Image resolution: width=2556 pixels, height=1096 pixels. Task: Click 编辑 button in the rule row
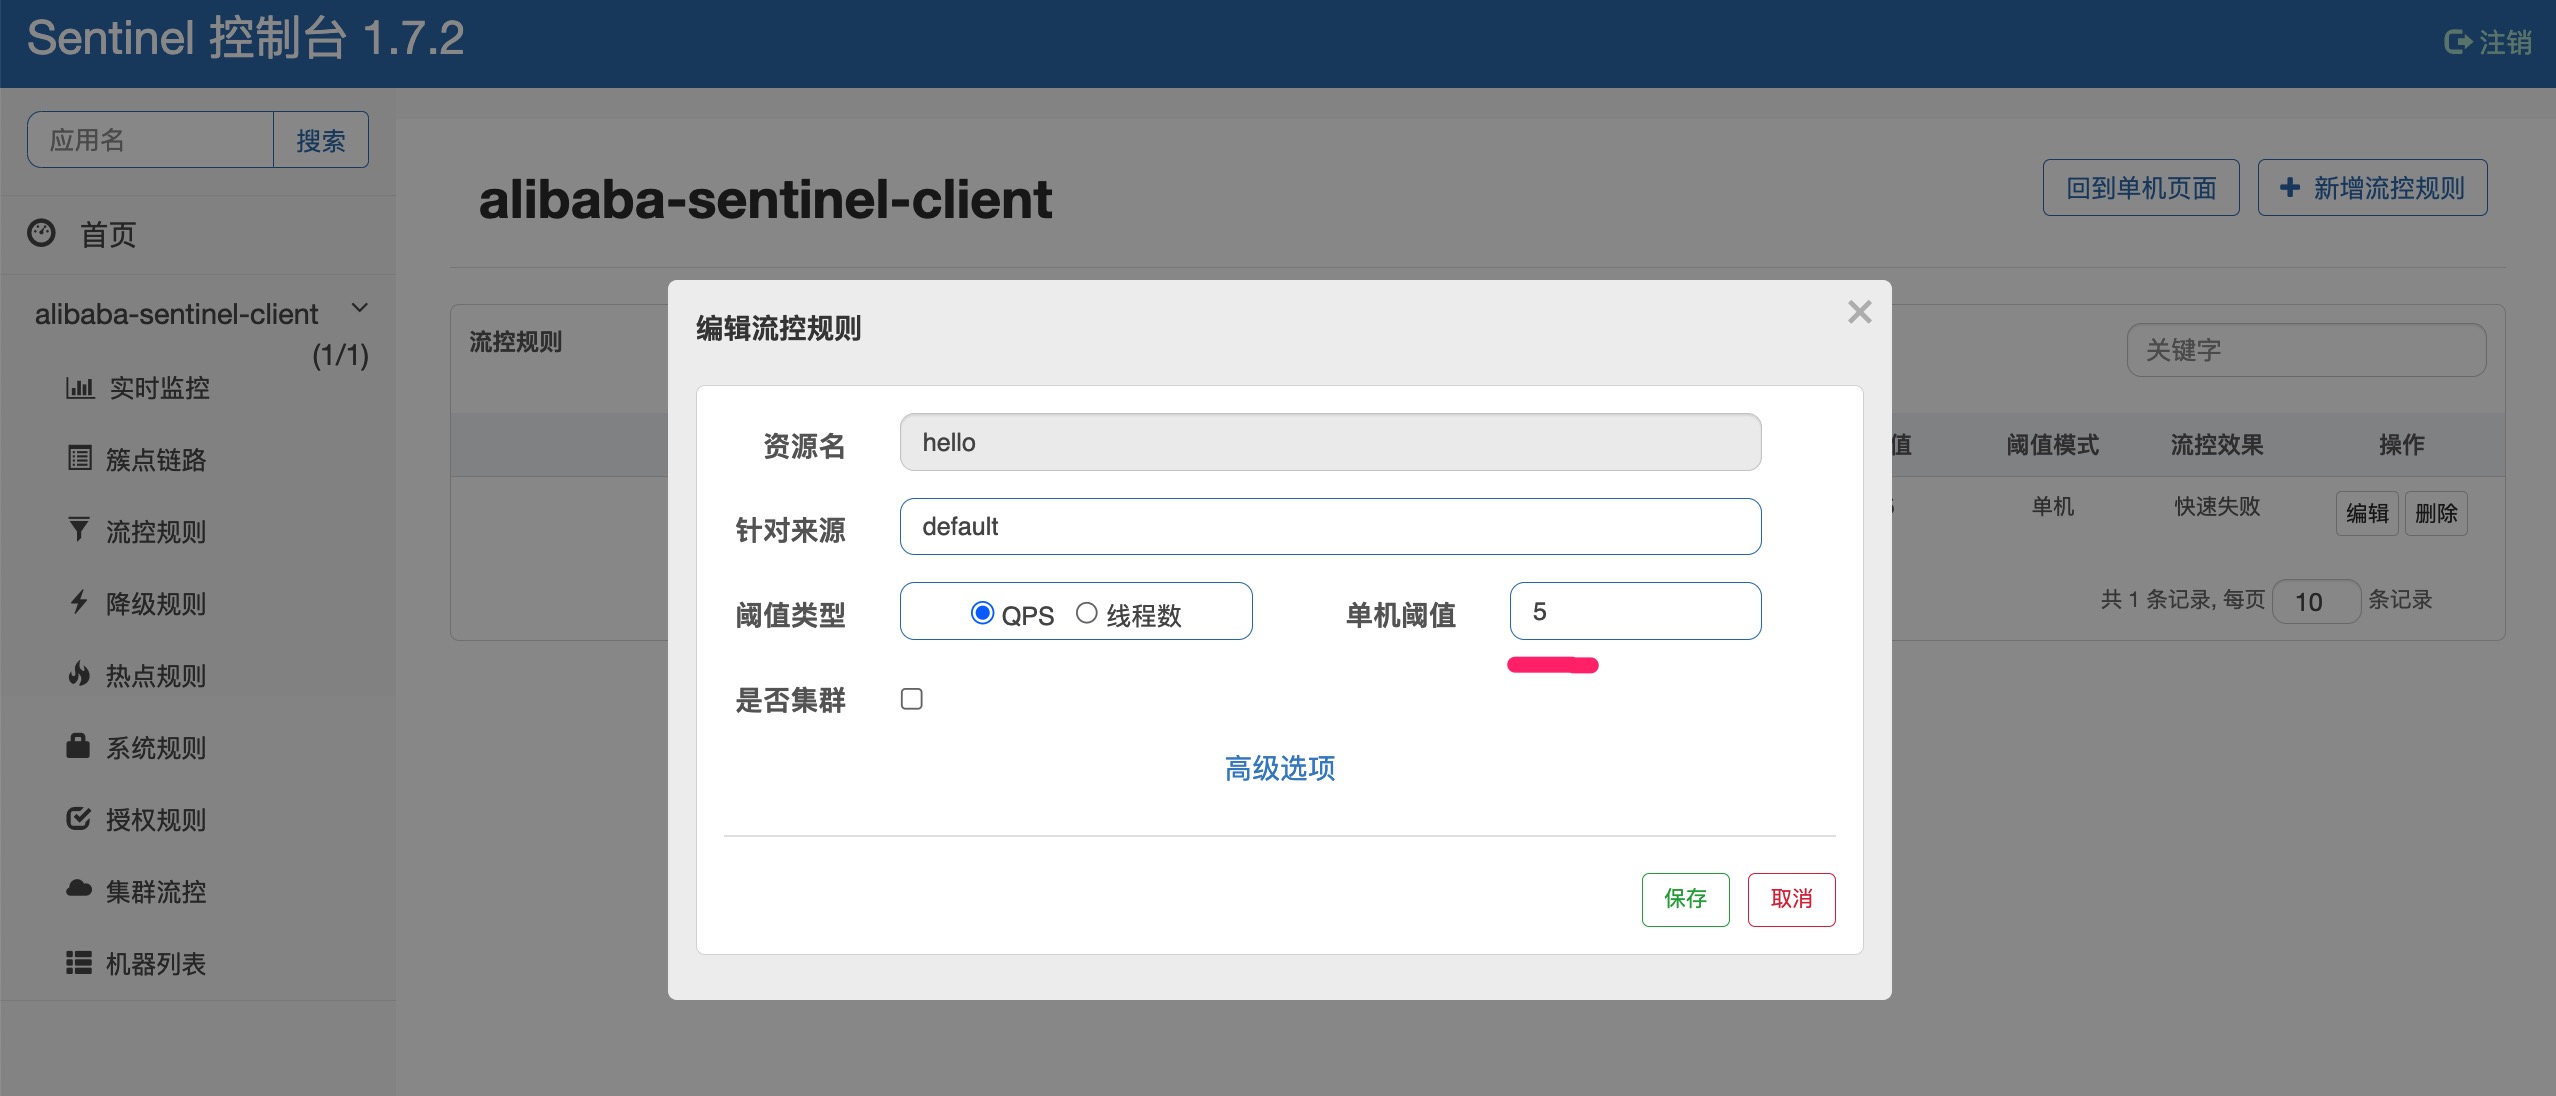coord(2367,513)
